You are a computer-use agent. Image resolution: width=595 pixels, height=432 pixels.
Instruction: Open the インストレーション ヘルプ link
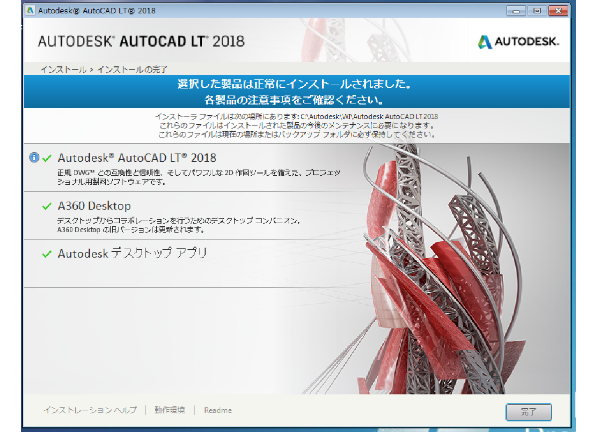(90, 410)
